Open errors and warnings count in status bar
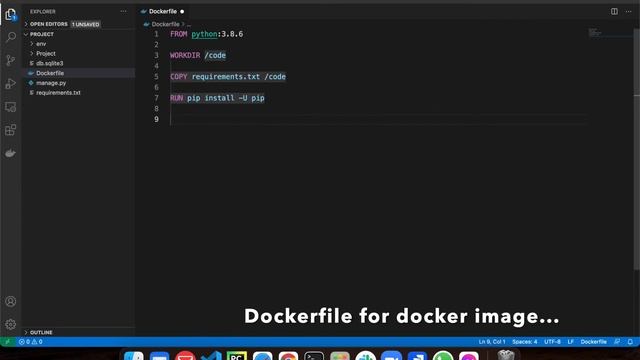 coord(31,342)
